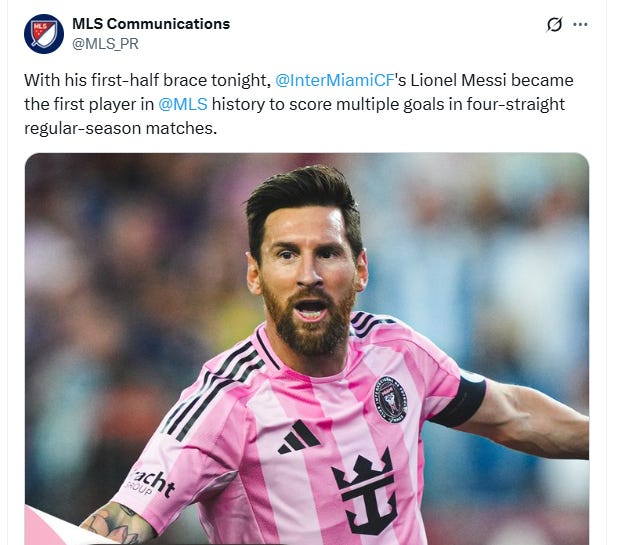The width and height of the screenshot is (628, 545).
Task: Click the MLS Communications display name
Action: (151, 24)
